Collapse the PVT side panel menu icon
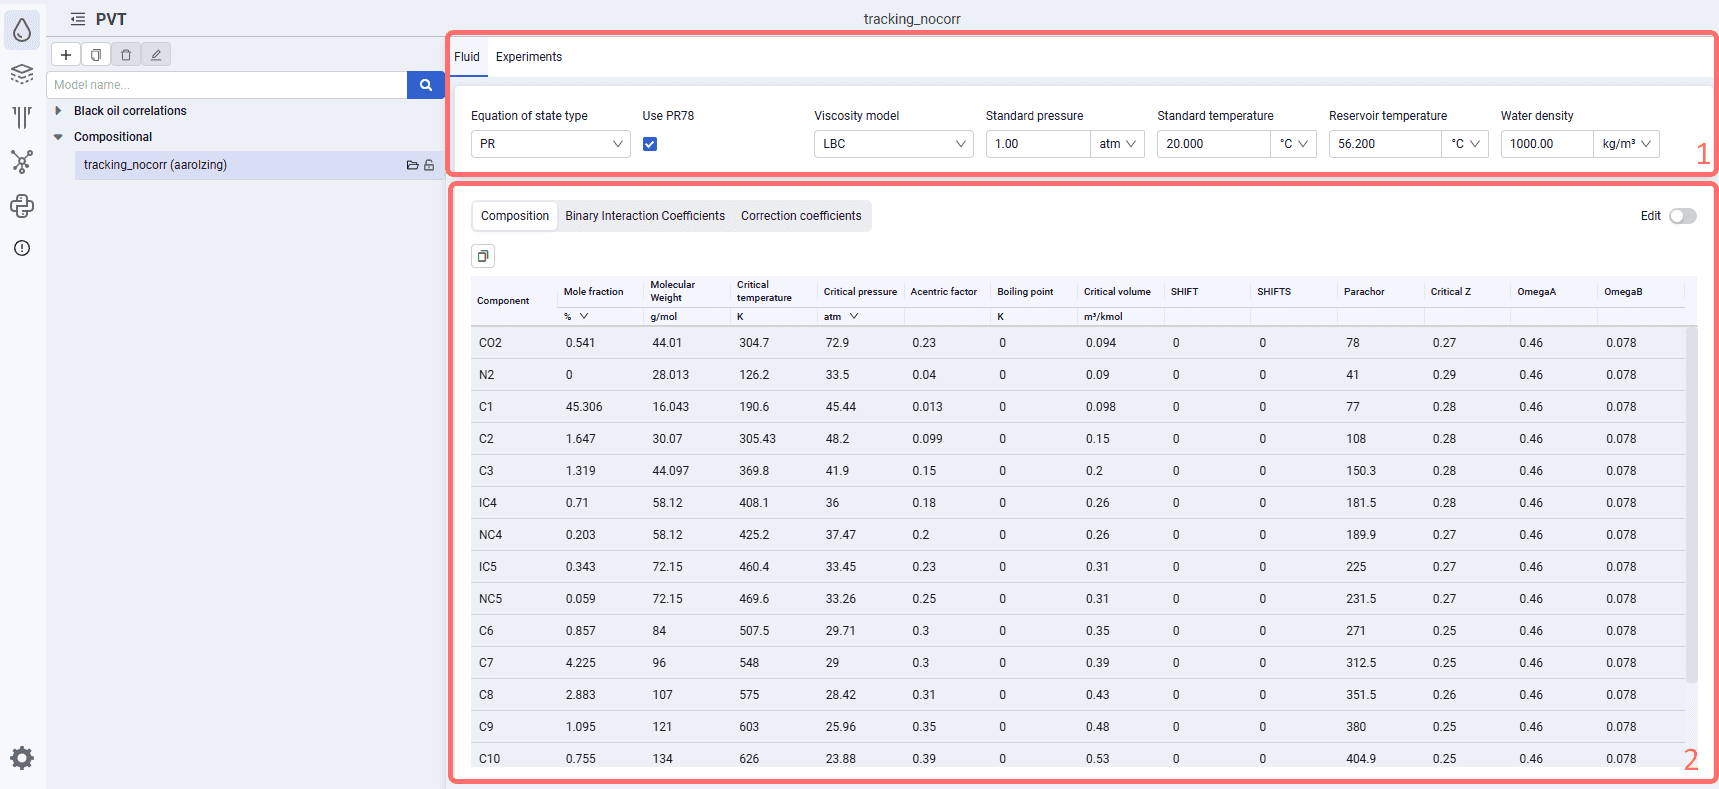This screenshot has height=789, width=1719. (x=78, y=19)
